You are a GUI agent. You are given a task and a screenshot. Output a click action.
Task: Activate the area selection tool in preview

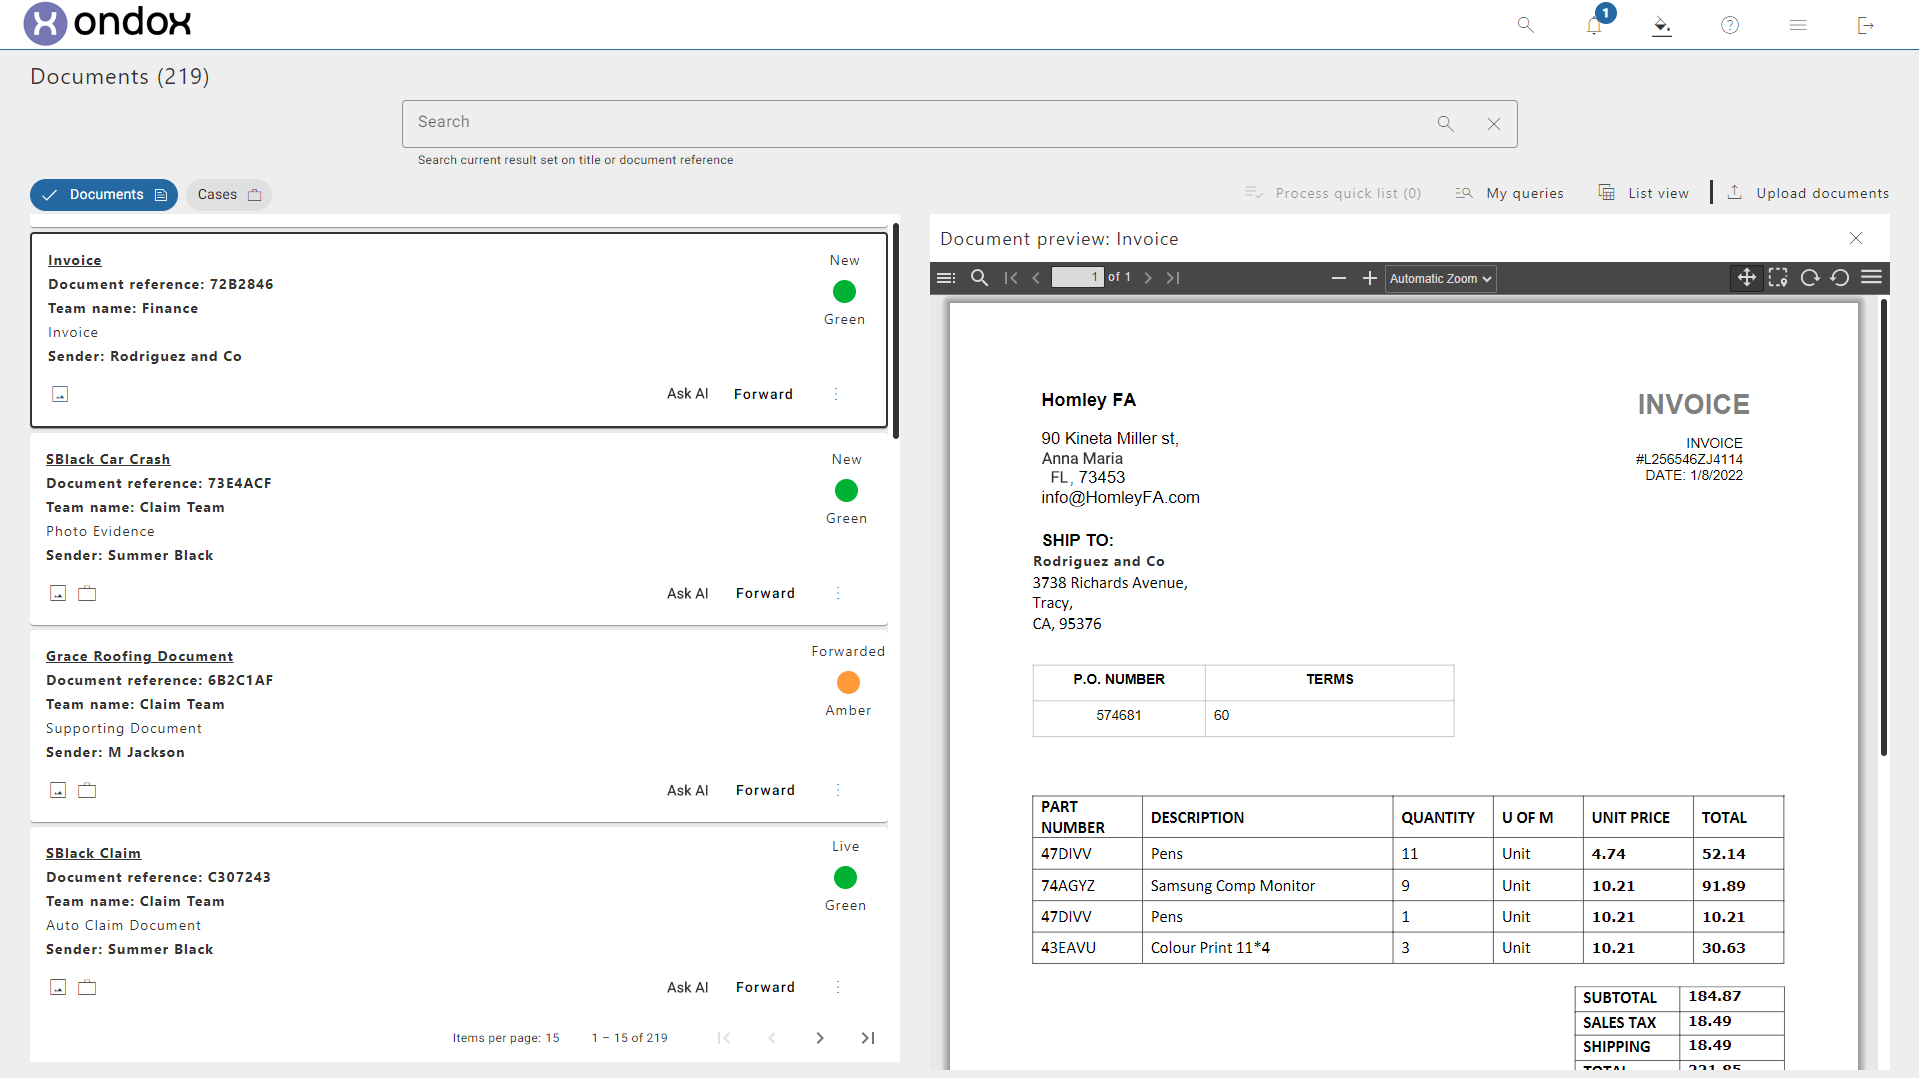pyautogui.click(x=1777, y=278)
